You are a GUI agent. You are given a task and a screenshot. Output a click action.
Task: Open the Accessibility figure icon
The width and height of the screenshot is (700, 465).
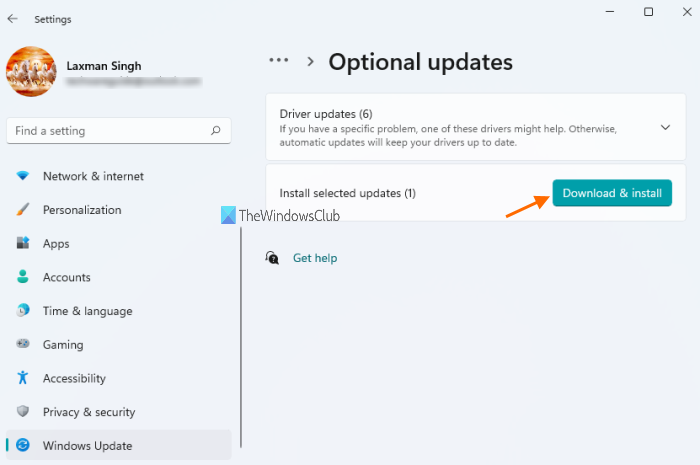tap(22, 378)
